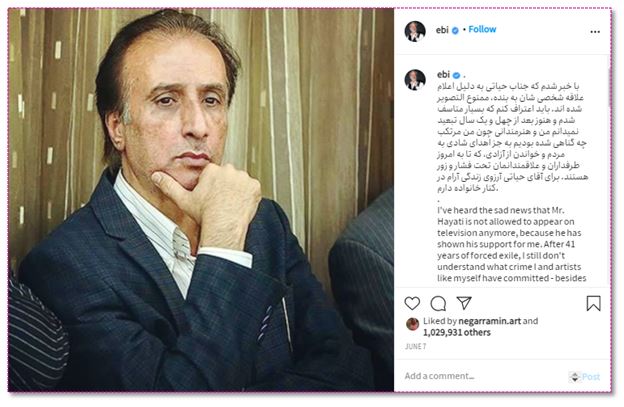Screen dimensions: 624x407
Task: Click the liker's small avatar thumbnail
Action: tap(412, 324)
